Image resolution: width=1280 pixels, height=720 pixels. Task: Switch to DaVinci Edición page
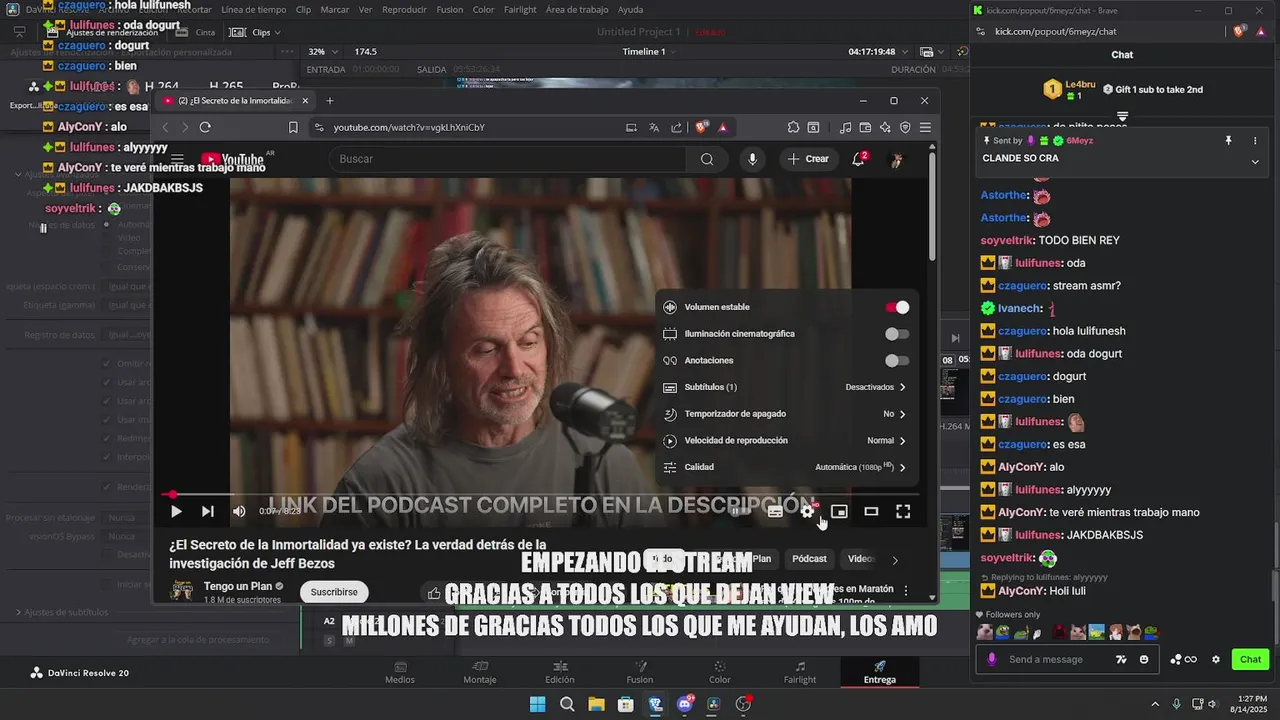[559, 672]
